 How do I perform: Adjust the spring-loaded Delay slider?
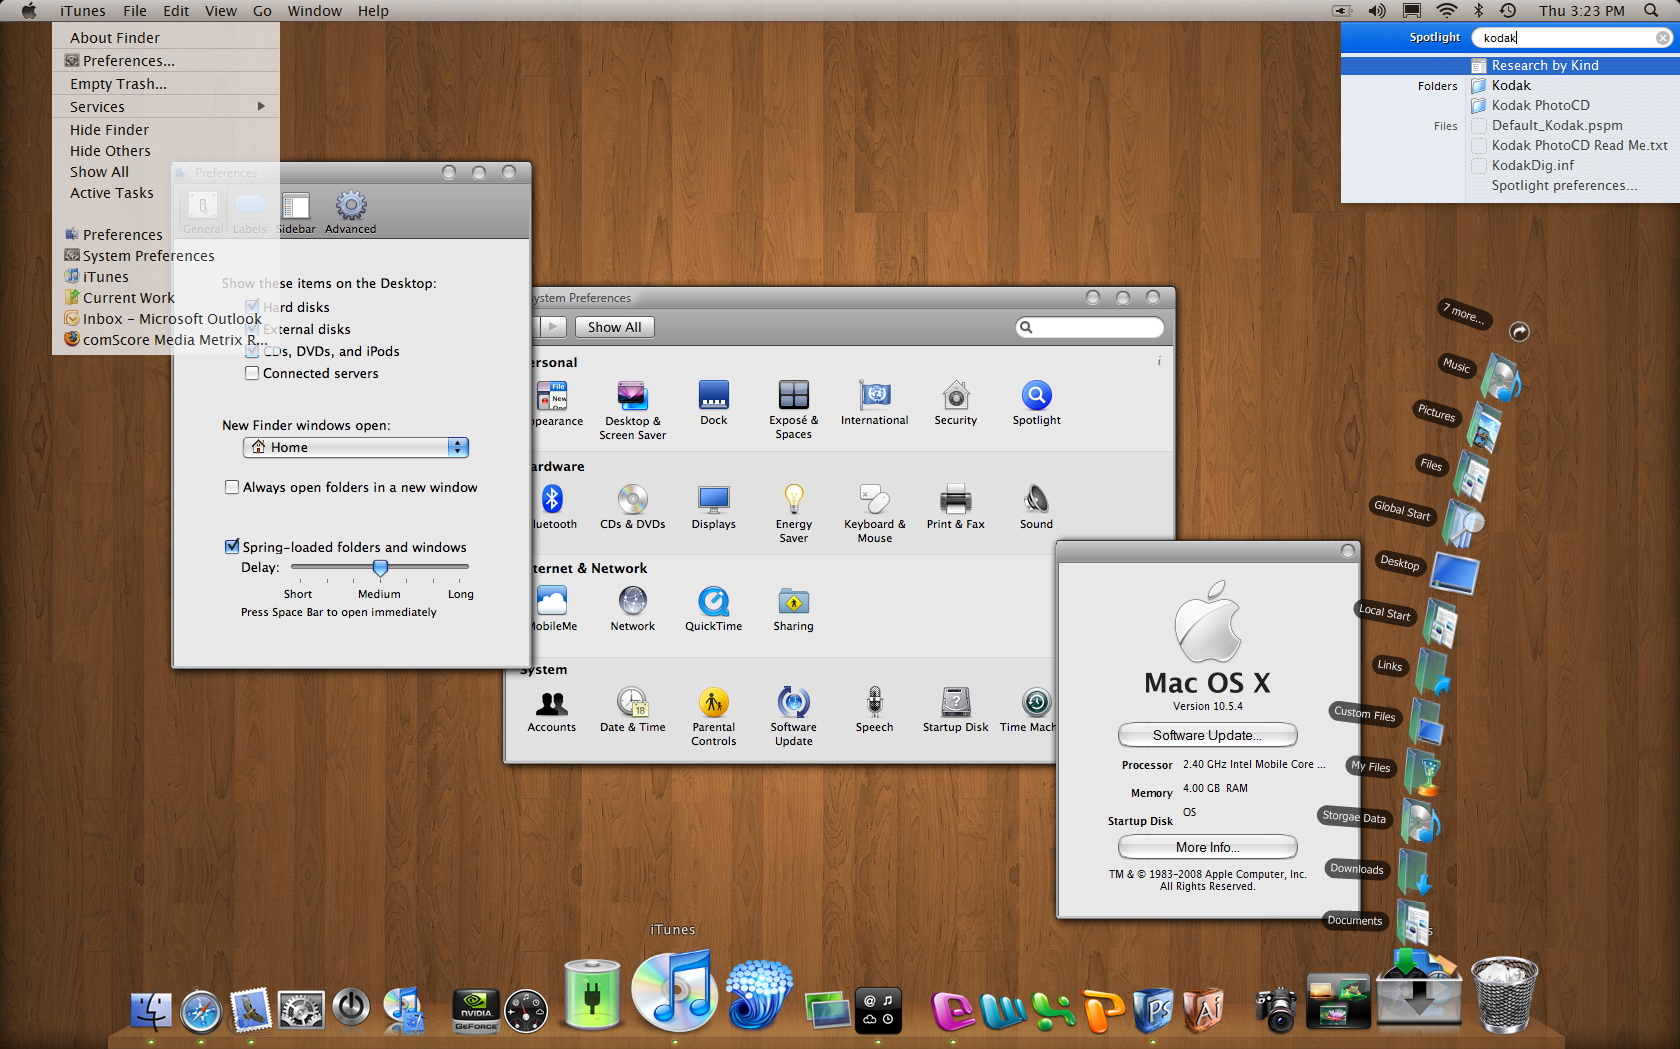pos(380,568)
